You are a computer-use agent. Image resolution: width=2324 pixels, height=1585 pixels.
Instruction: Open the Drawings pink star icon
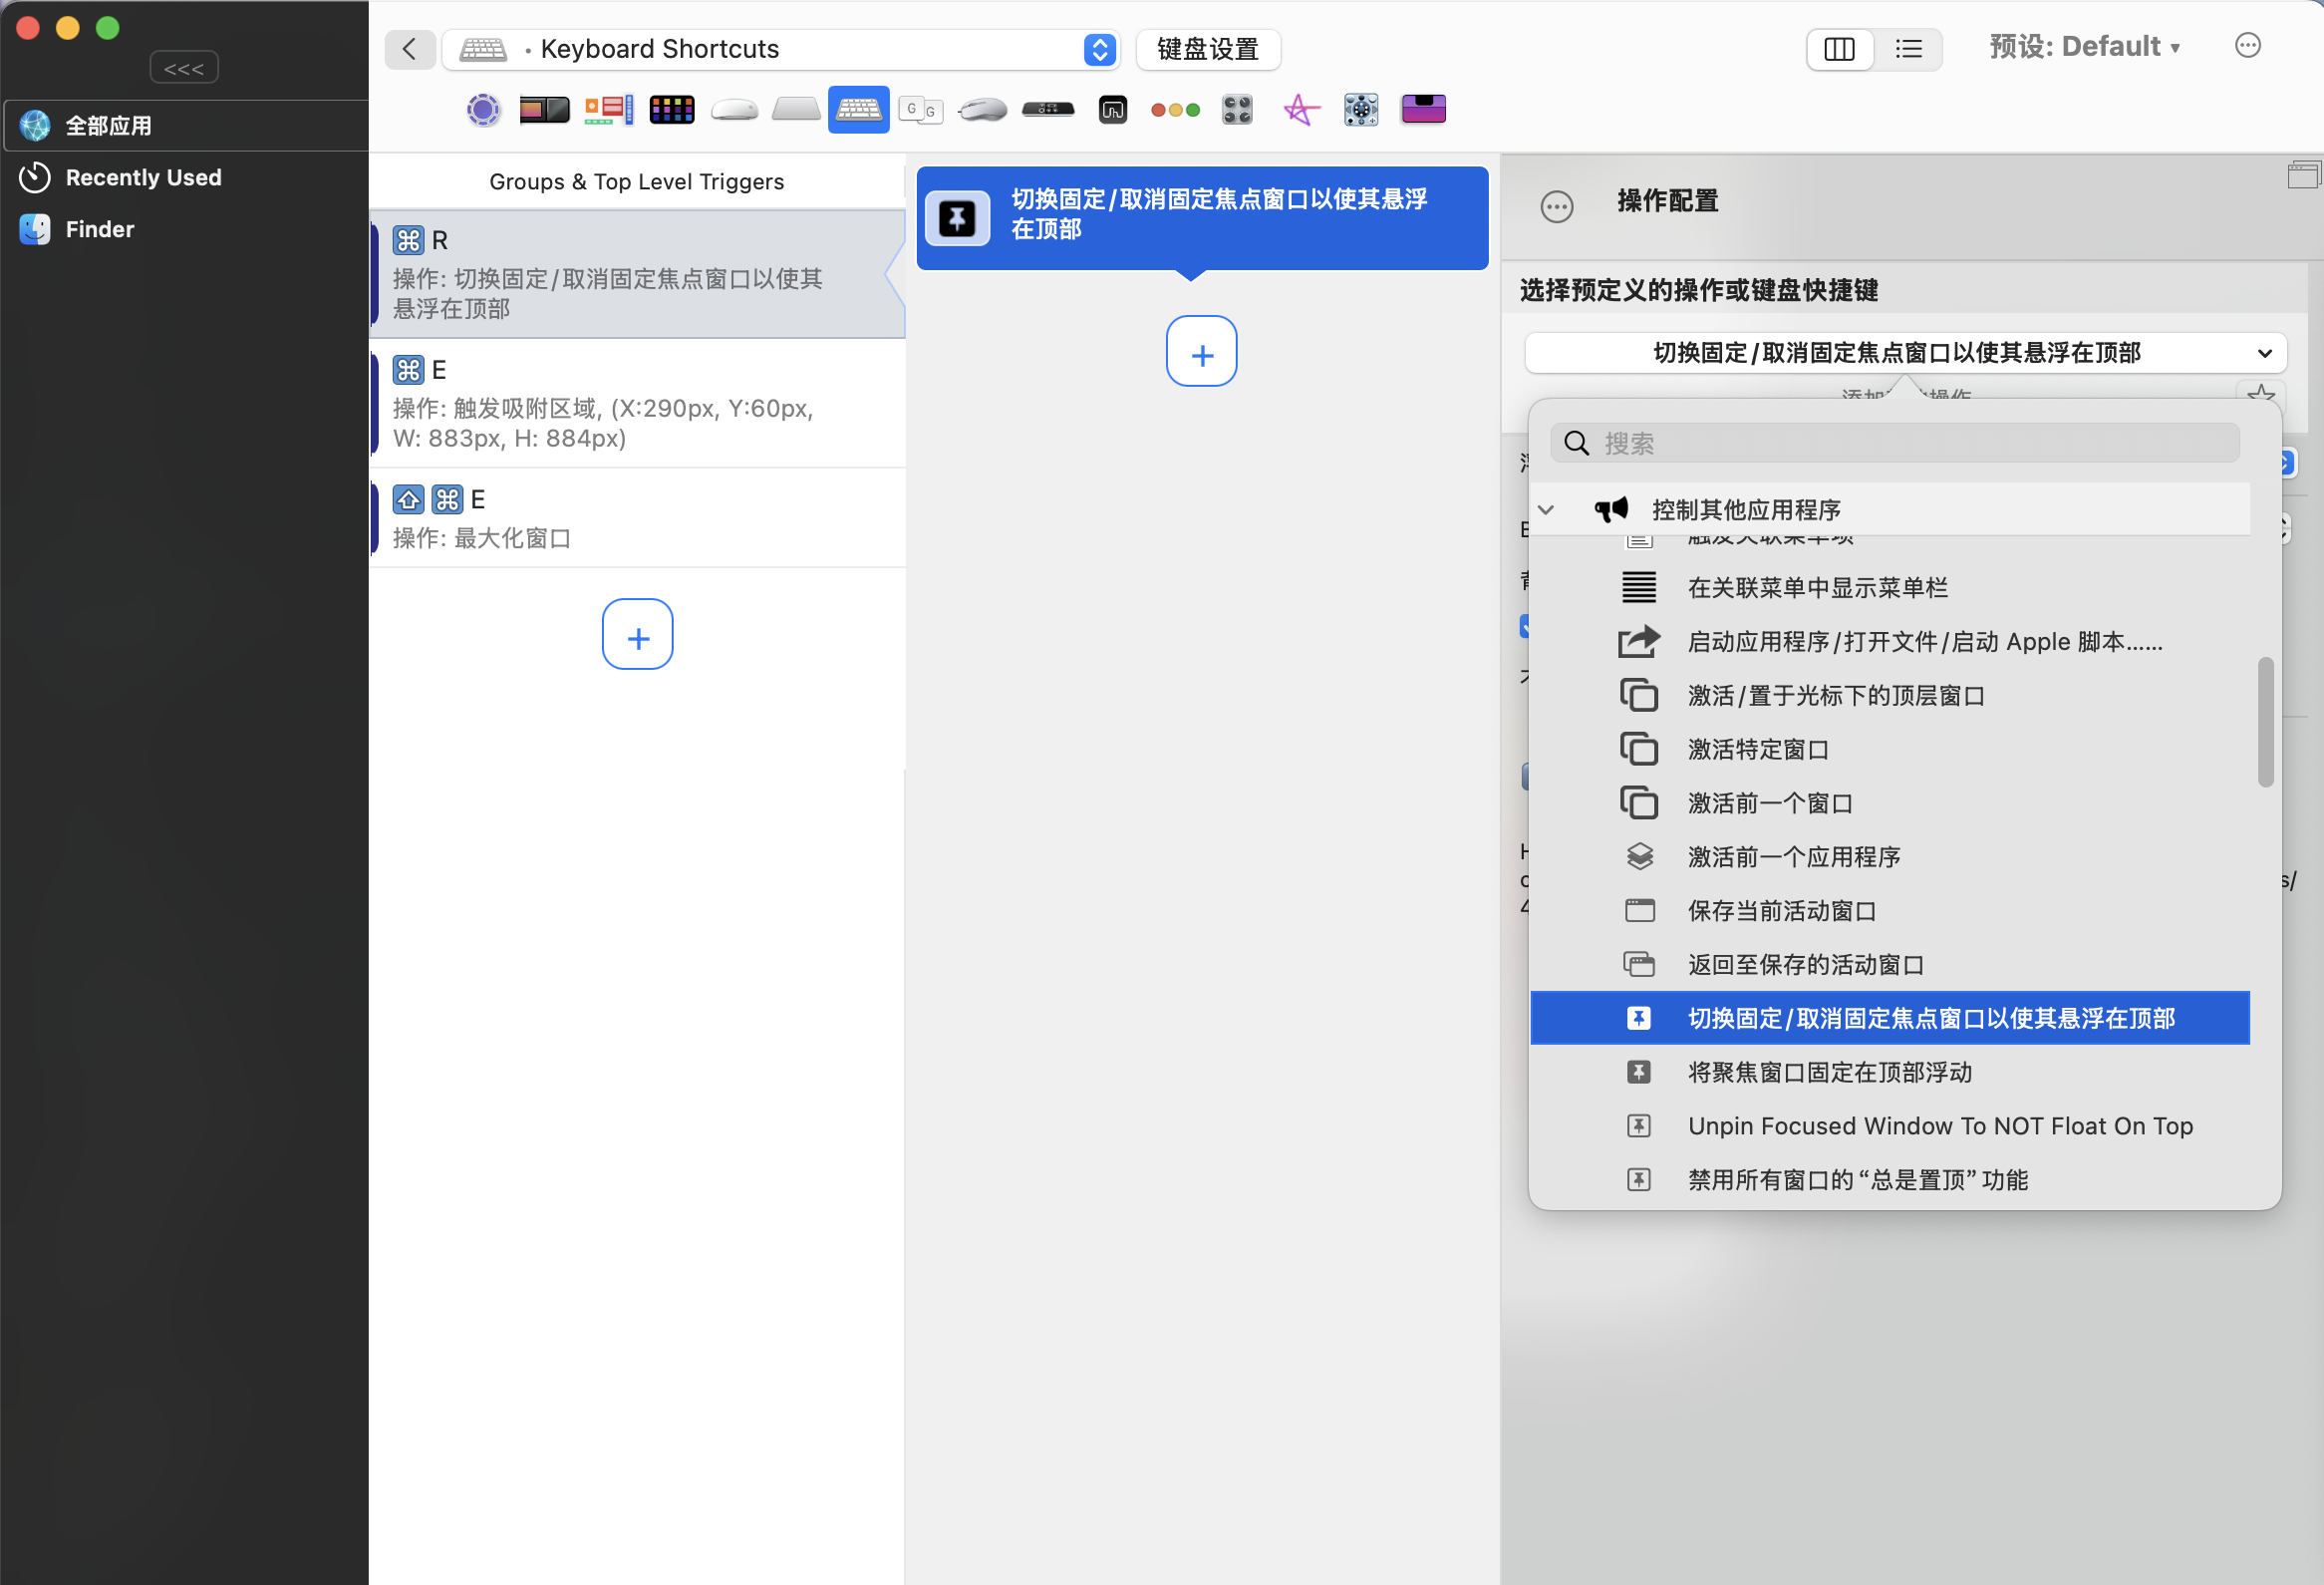coord(1300,109)
